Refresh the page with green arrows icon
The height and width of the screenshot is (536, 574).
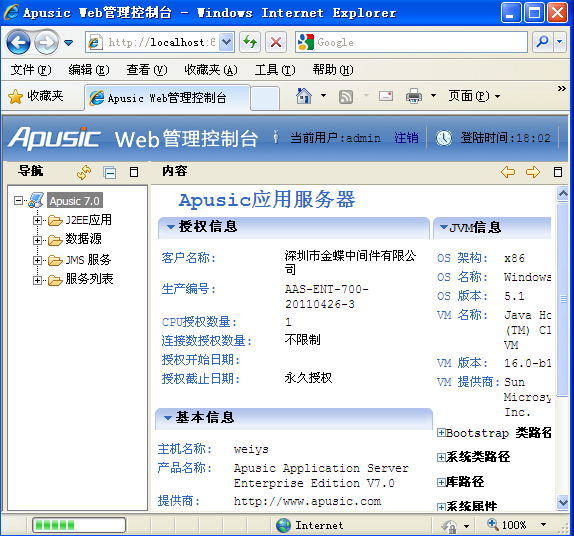click(x=250, y=42)
